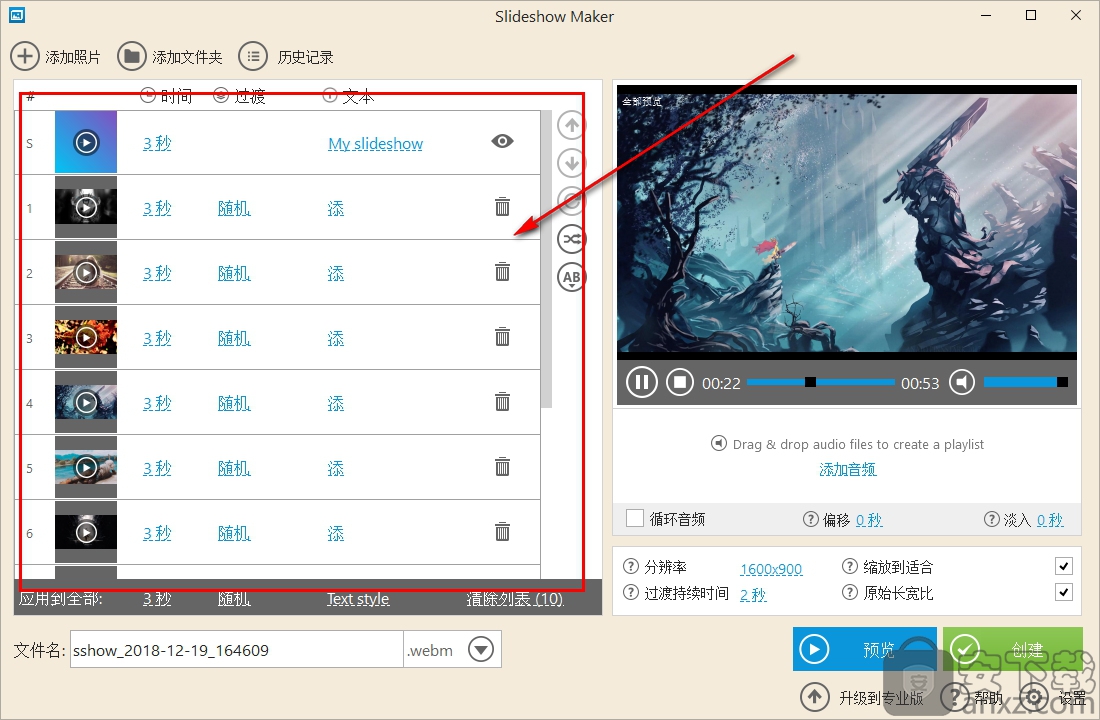Toggle eye visibility on My slideshow row
The width and height of the screenshot is (1100, 720).
pos(502,141)
